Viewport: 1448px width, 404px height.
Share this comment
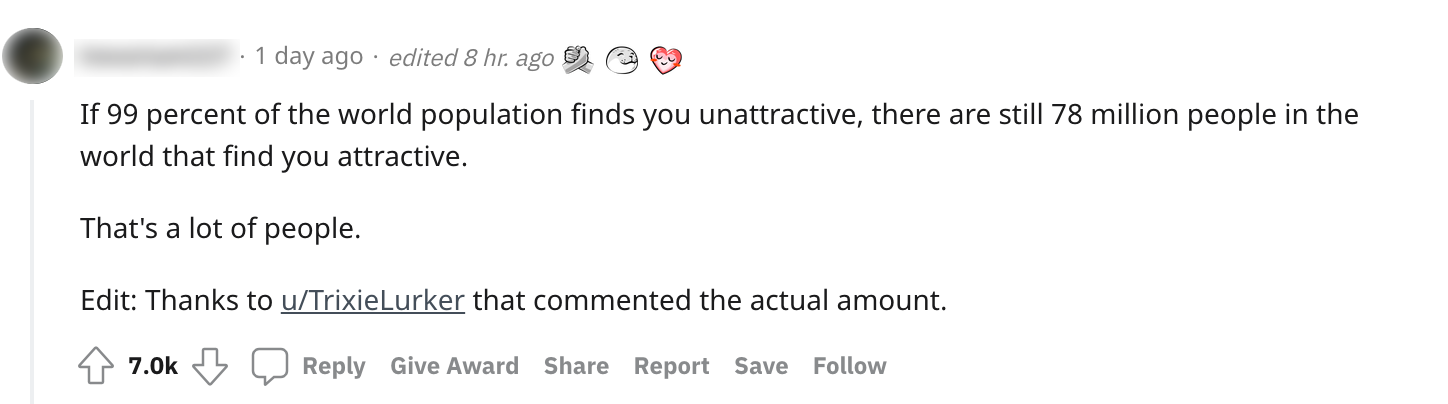click(x=576, y=367)
